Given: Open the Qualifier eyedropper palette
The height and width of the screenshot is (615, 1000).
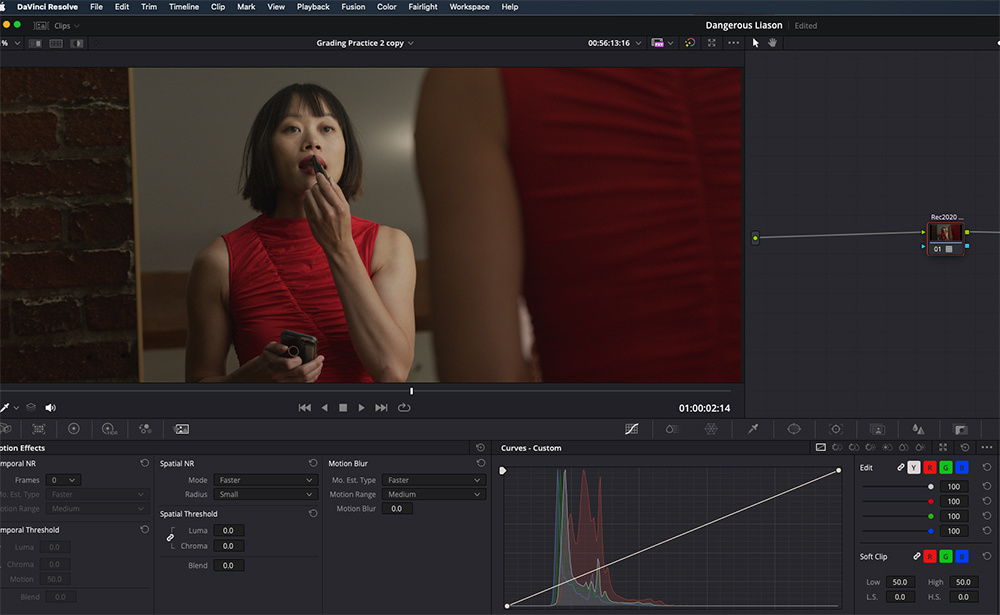Looking at the screenshot, I should tap(753, 429).
